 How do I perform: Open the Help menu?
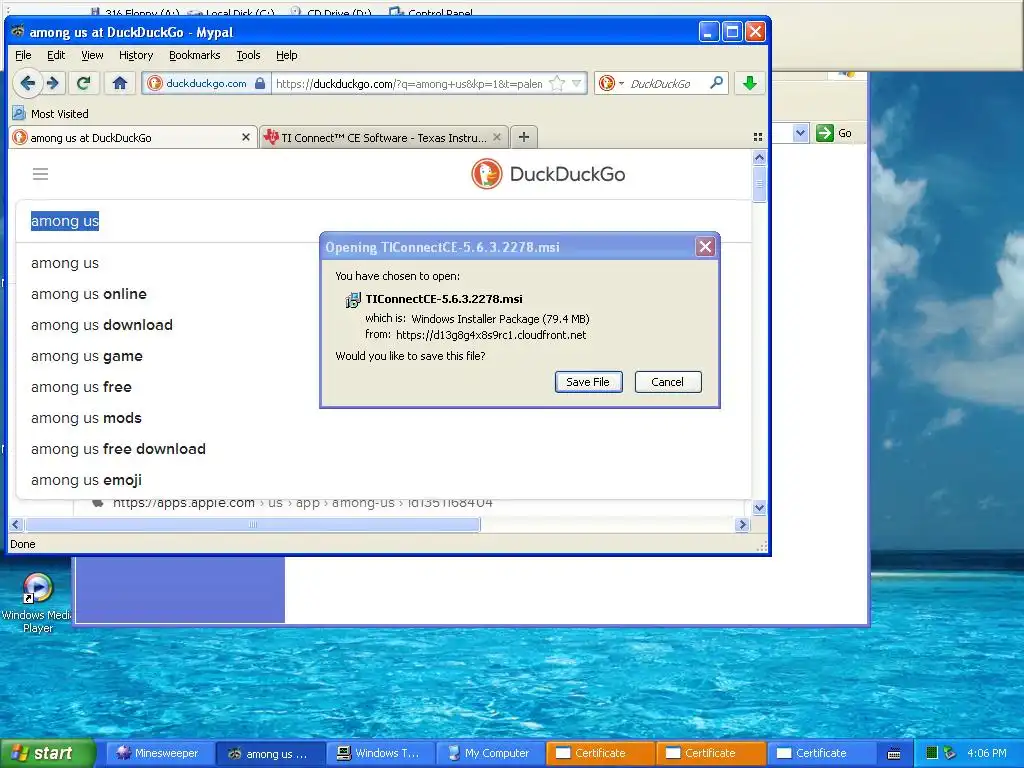[x=287, y=55]
